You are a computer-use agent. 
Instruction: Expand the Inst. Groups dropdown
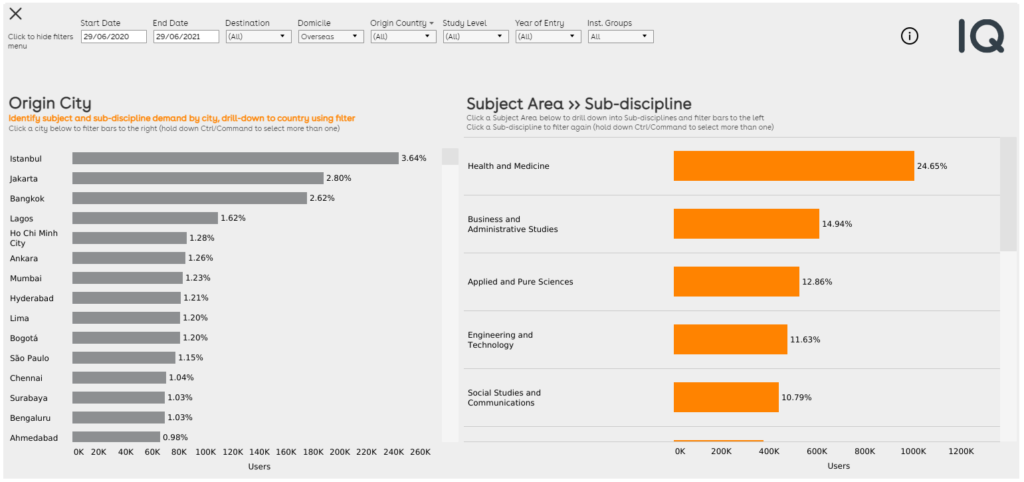tap(620, 37)
